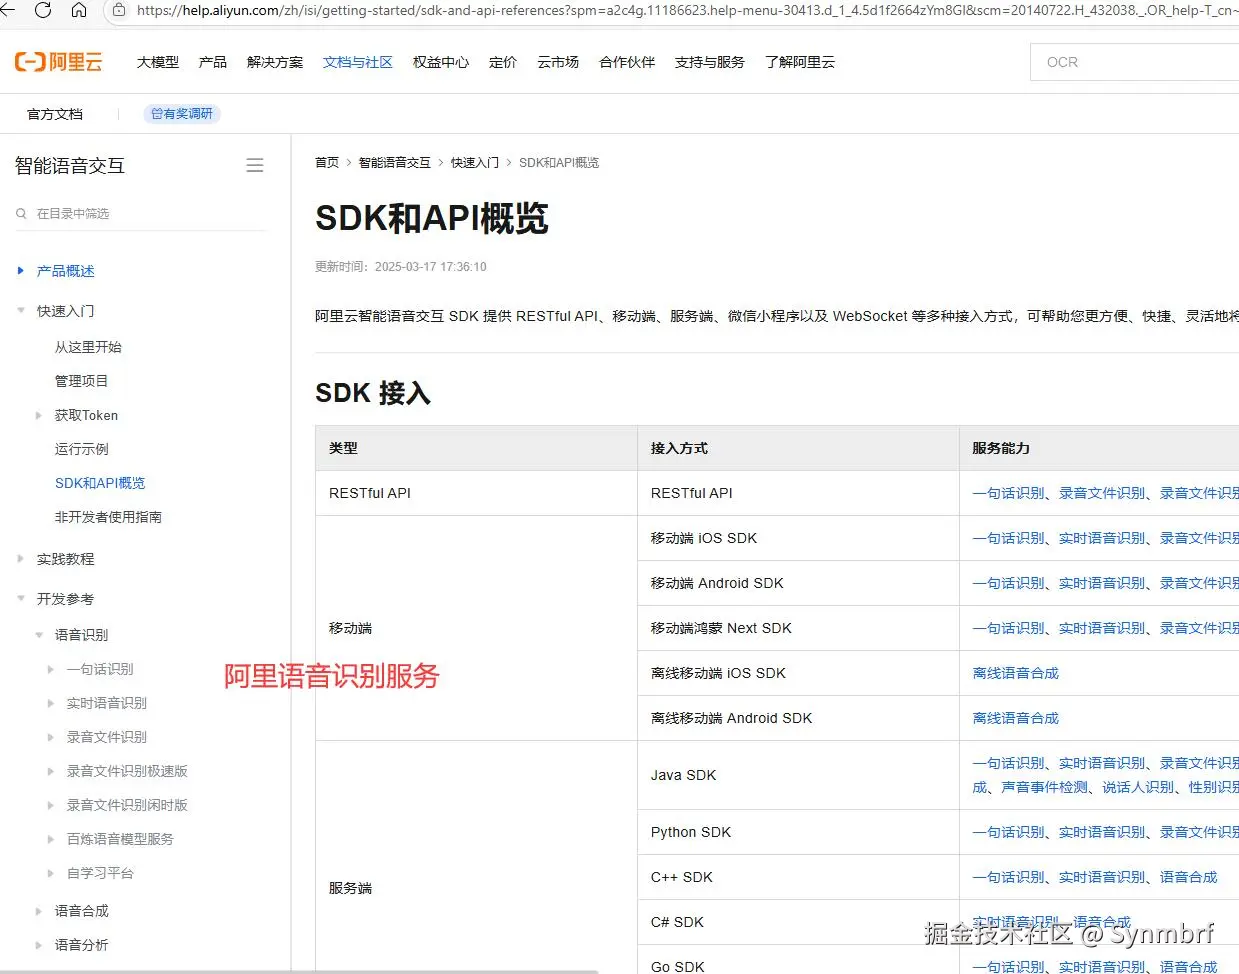Expand the 一句话识别 arrow

[51, 669]
